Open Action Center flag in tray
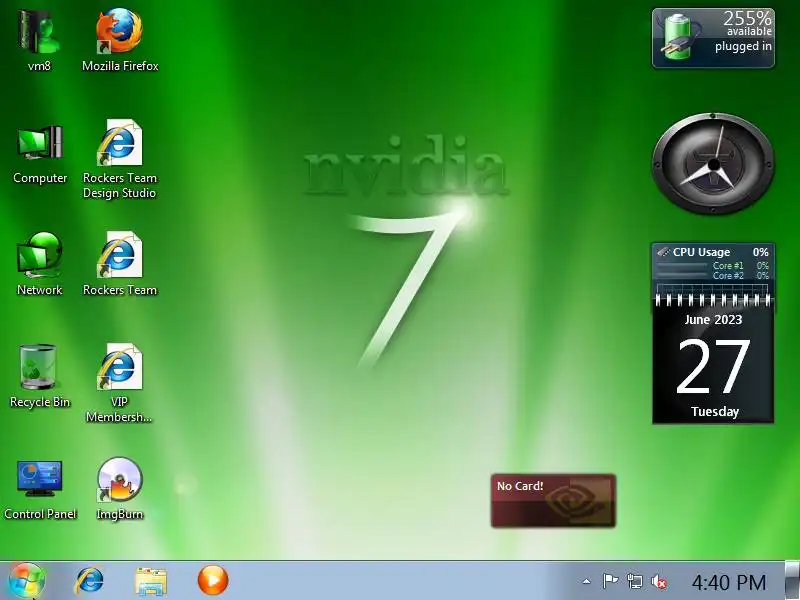The width and height of the screenshot is (800, 600). point(610,581)
